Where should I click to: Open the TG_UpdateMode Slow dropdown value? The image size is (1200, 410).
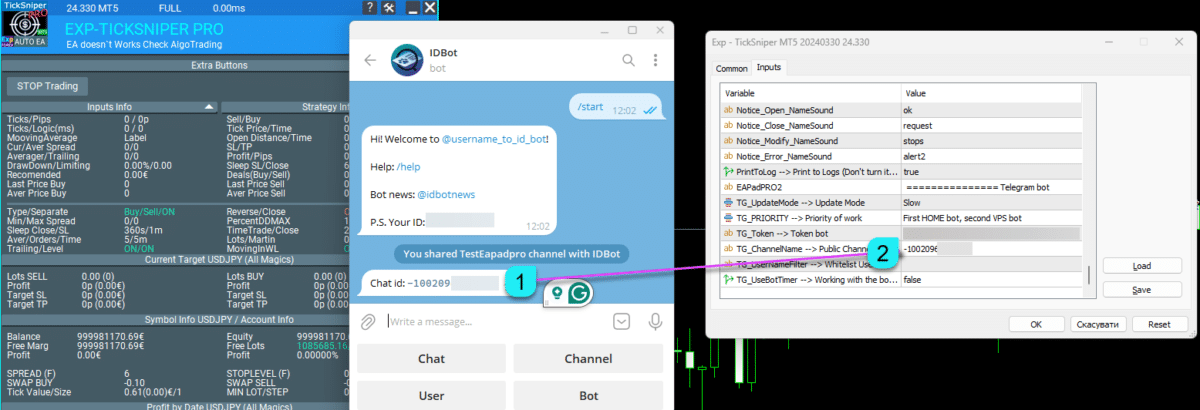(x=990, y=202)
